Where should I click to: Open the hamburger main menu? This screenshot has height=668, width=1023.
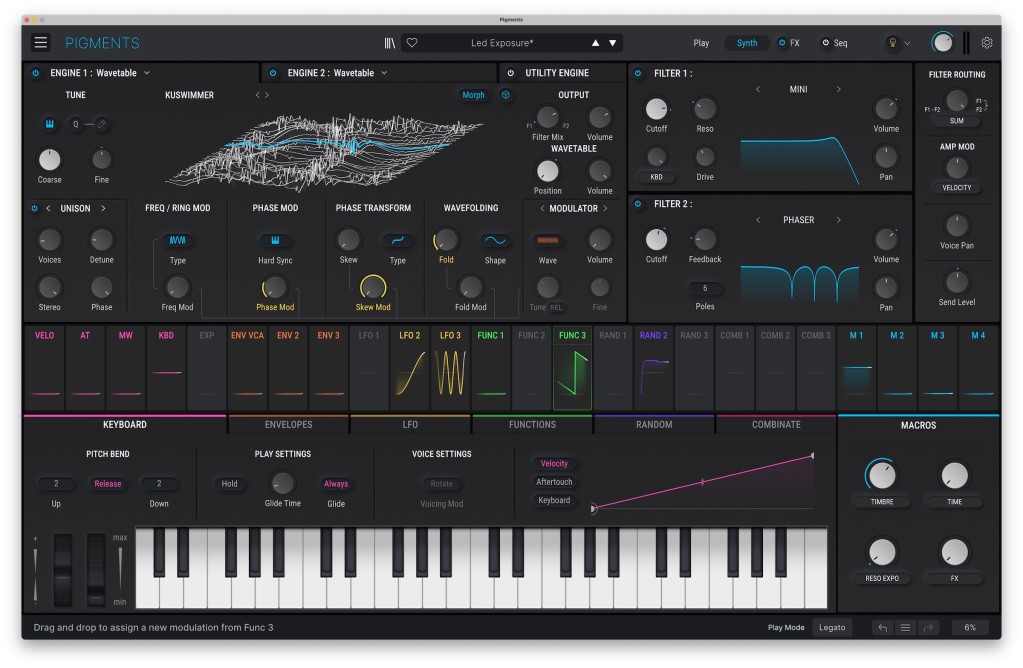click(40, 42)
